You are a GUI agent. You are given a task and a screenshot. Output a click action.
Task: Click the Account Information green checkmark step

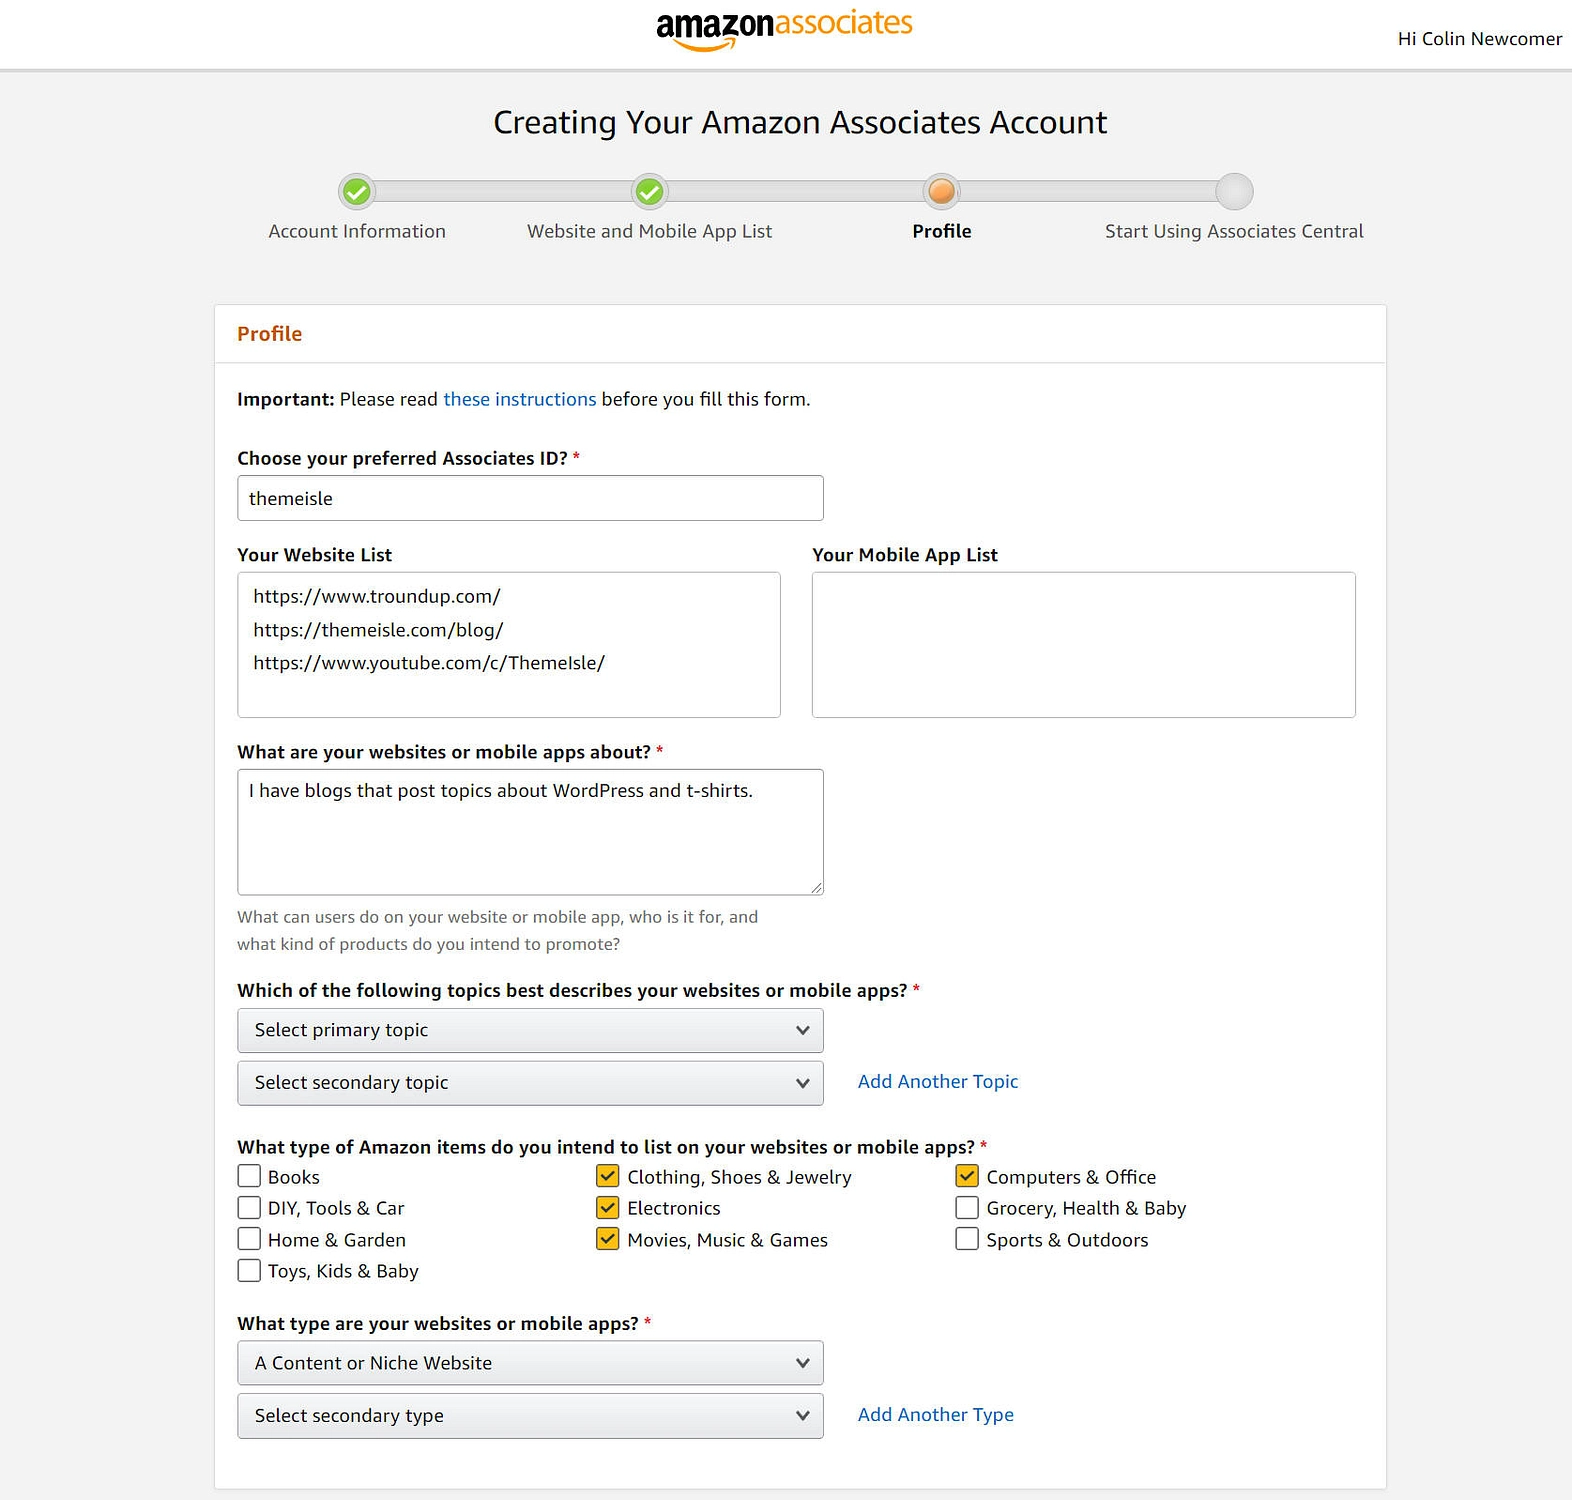357,191
